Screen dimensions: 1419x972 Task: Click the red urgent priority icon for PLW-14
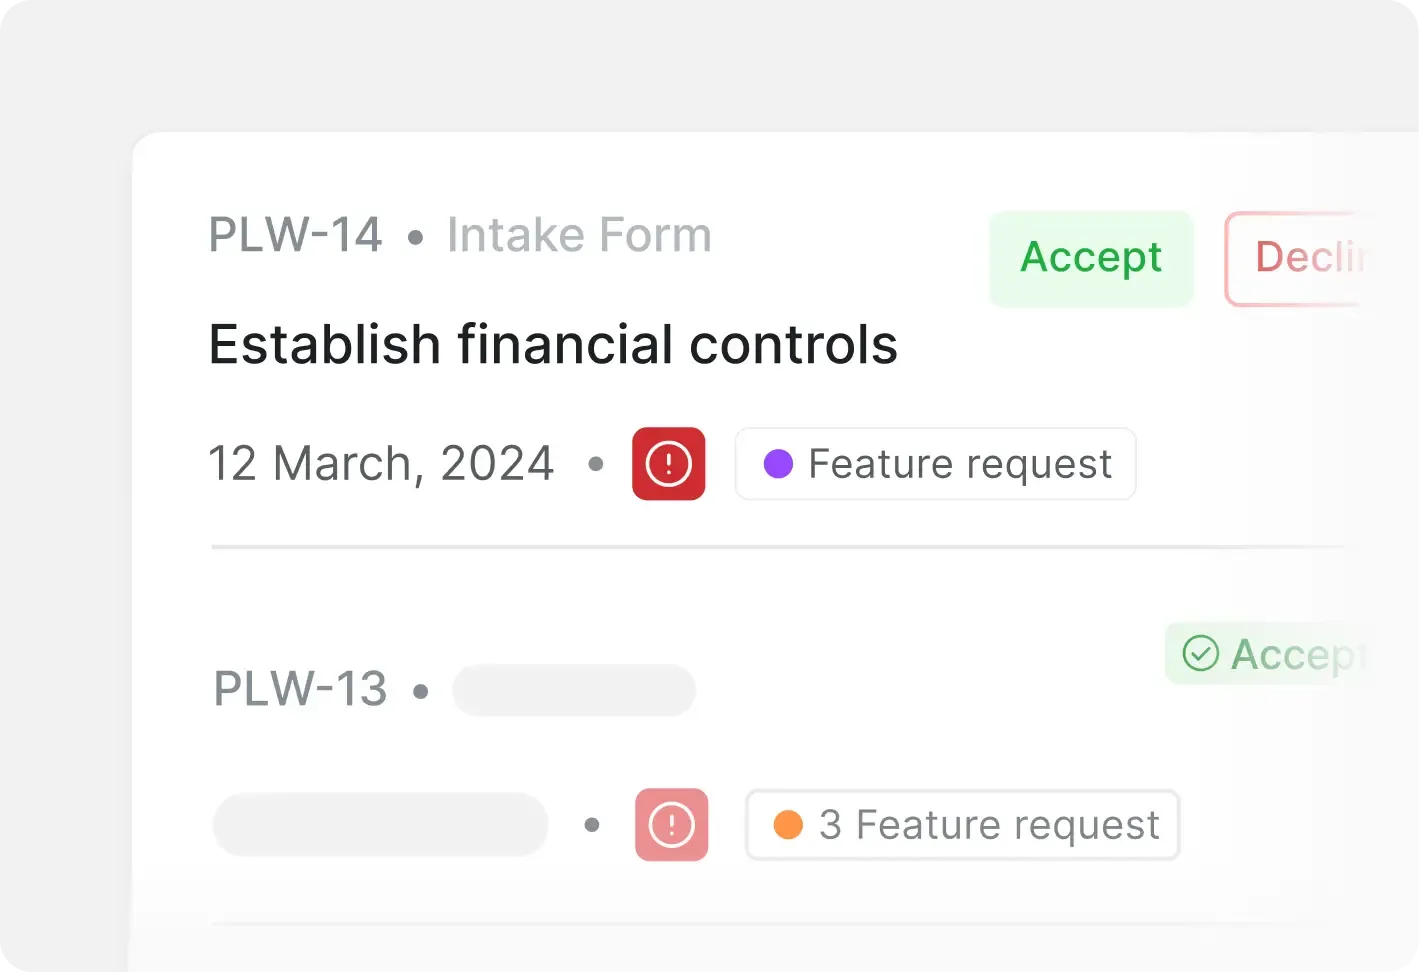[x=668, y=464]
